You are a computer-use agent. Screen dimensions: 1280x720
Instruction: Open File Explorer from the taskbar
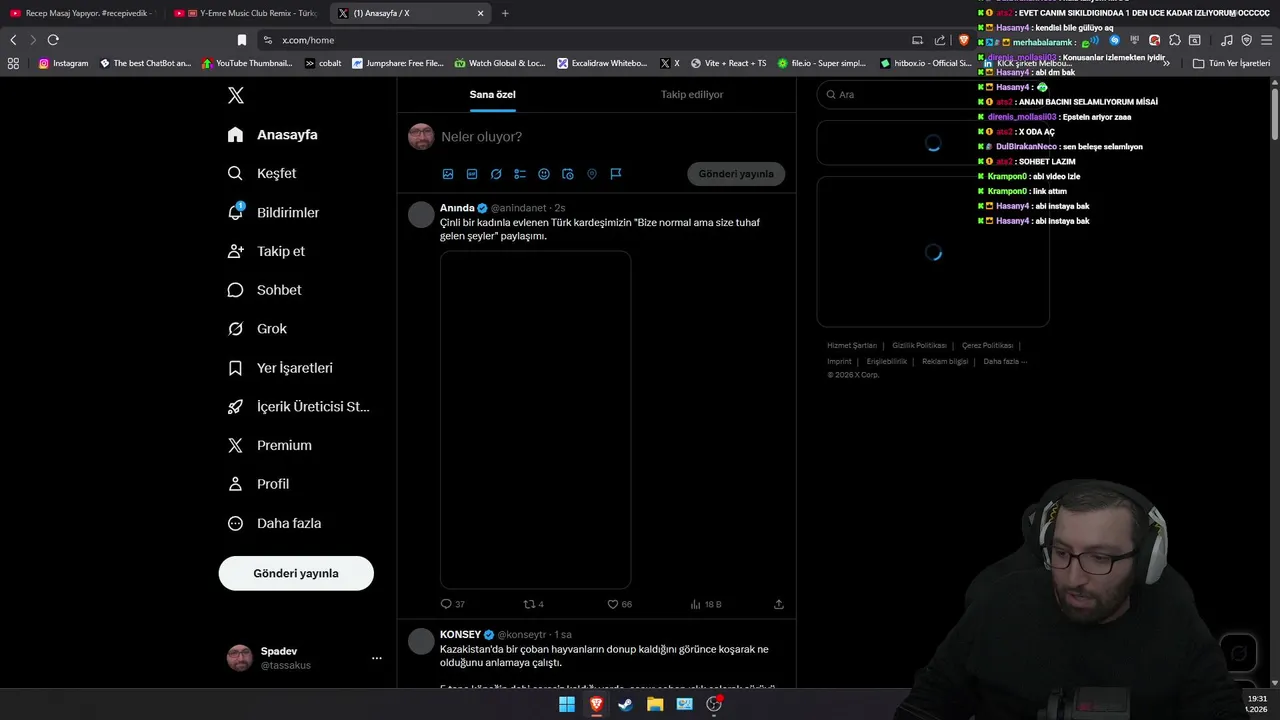coord(655,704)
